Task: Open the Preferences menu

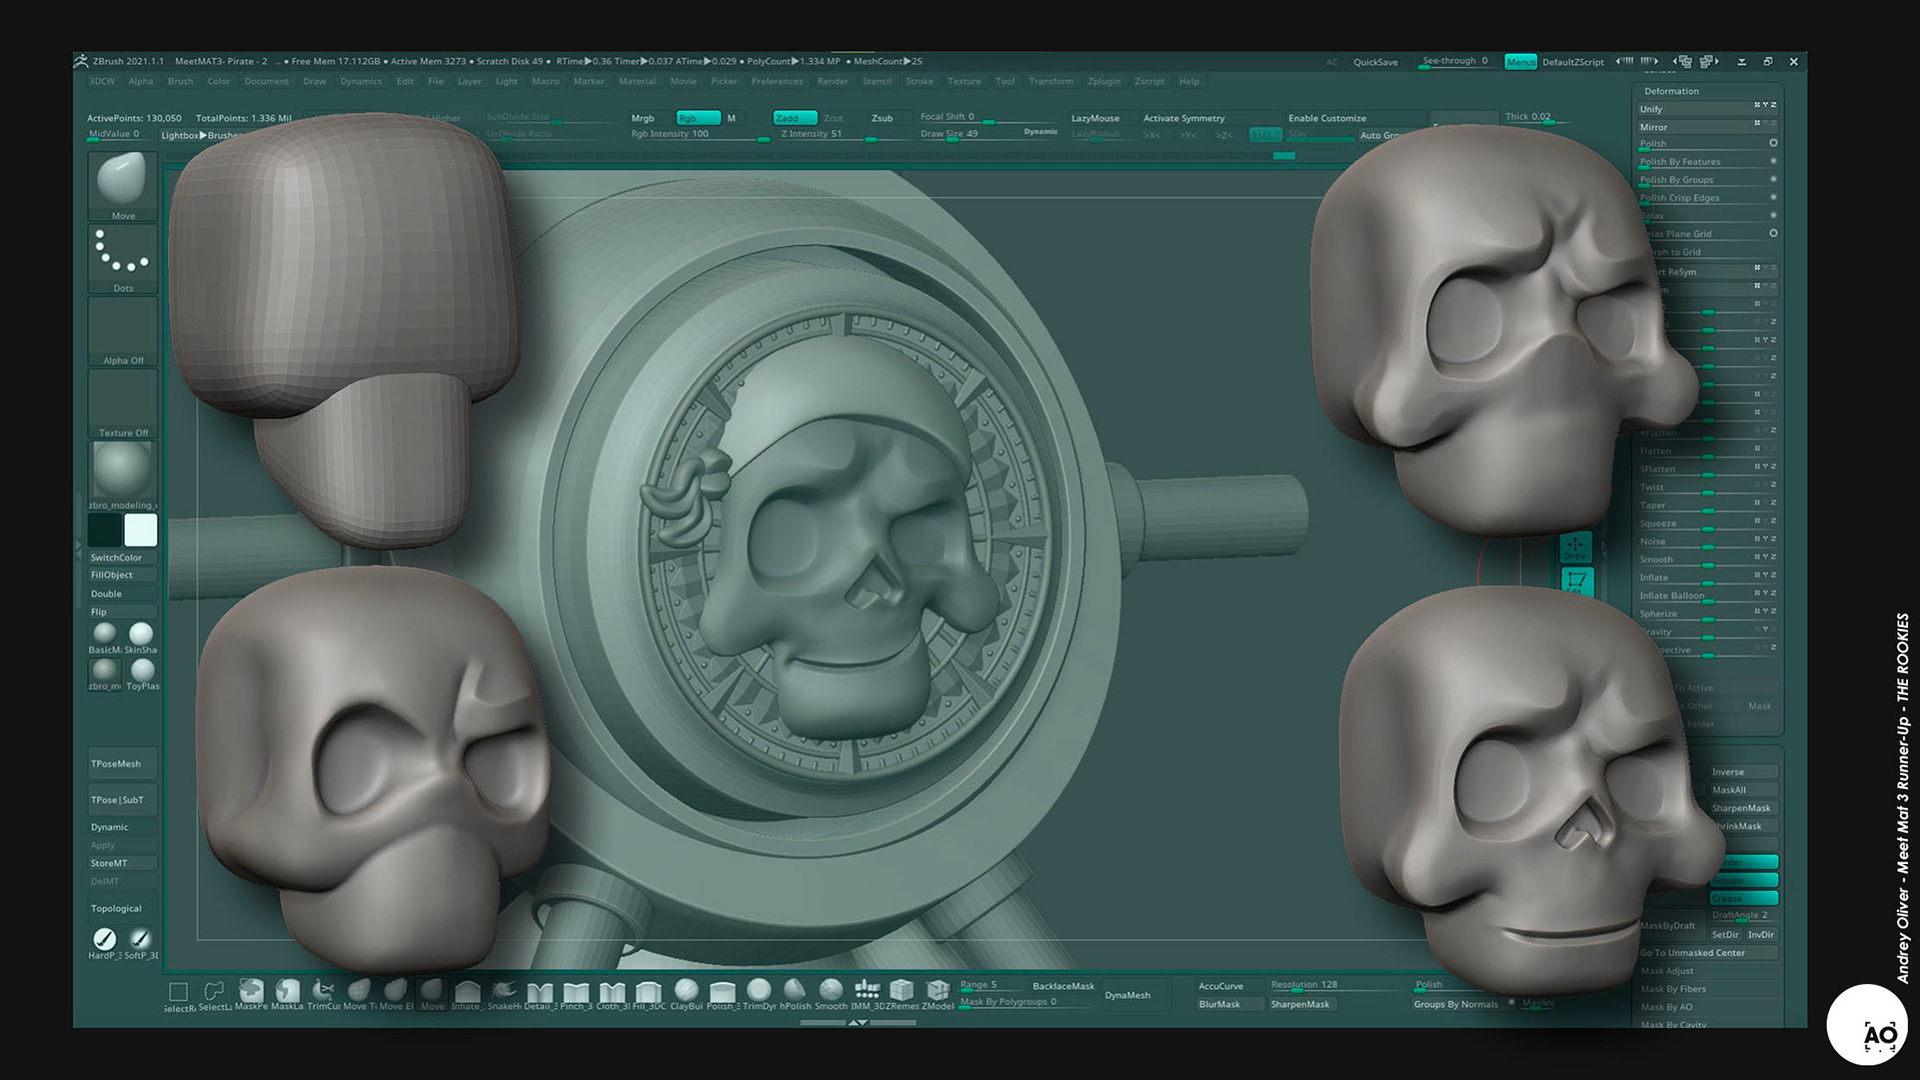Action: point(777,81)
